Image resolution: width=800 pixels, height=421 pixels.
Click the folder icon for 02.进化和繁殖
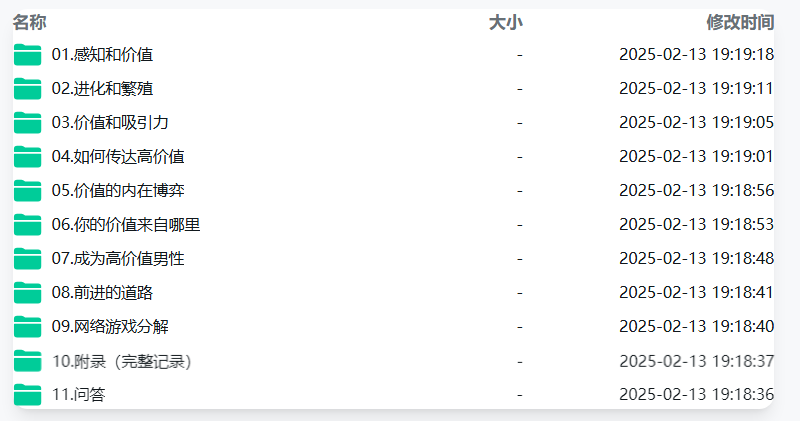point(28,89)
